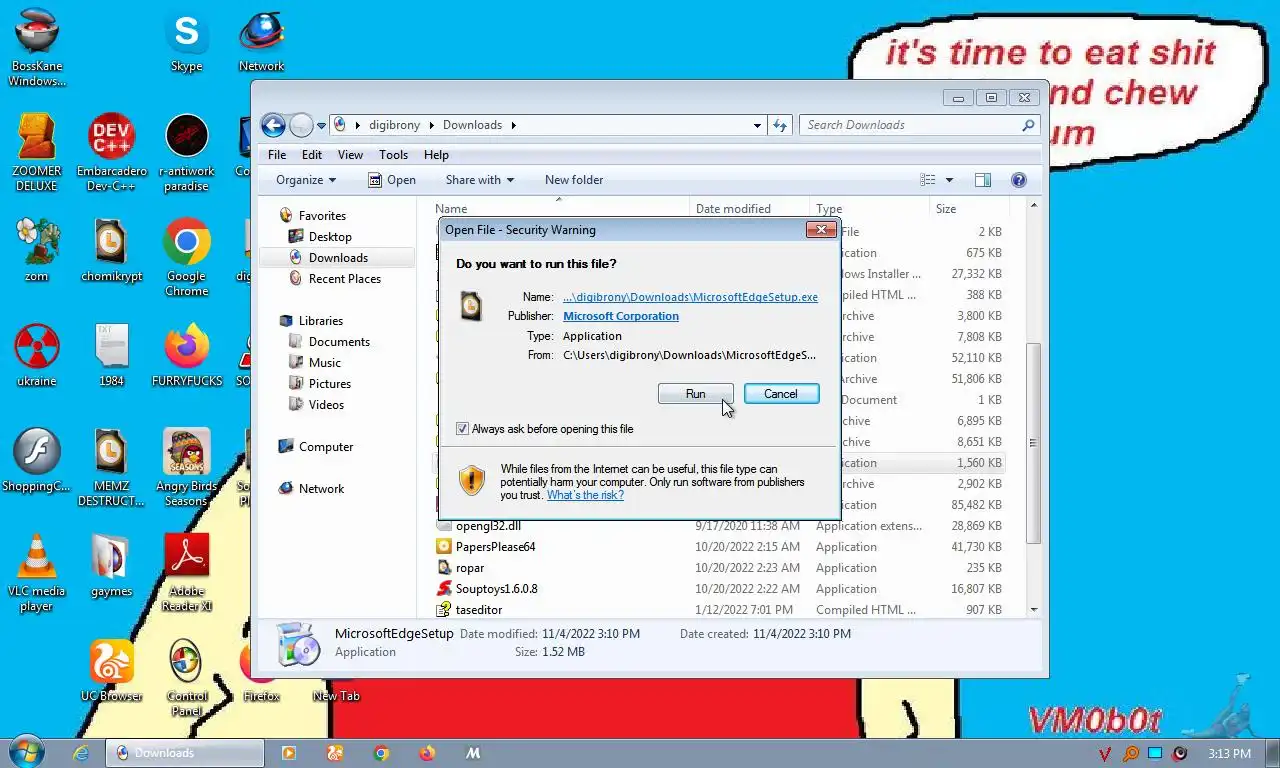Open the 1984 text file icon
Viewport: 1280px width, 768px height.
111,355
